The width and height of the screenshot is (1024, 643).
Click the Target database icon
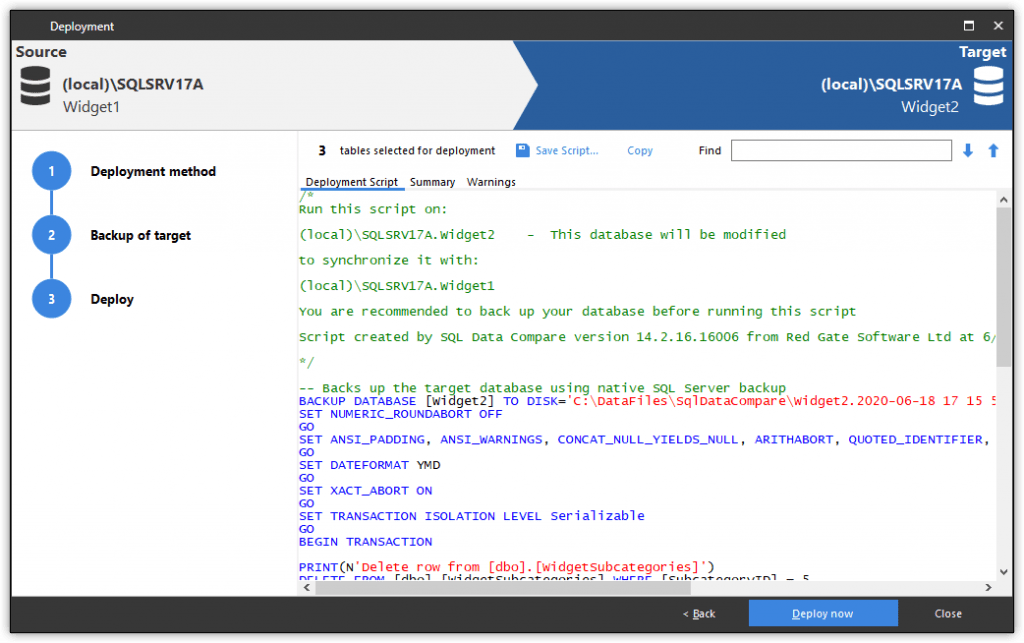click(x=988, y=86)
